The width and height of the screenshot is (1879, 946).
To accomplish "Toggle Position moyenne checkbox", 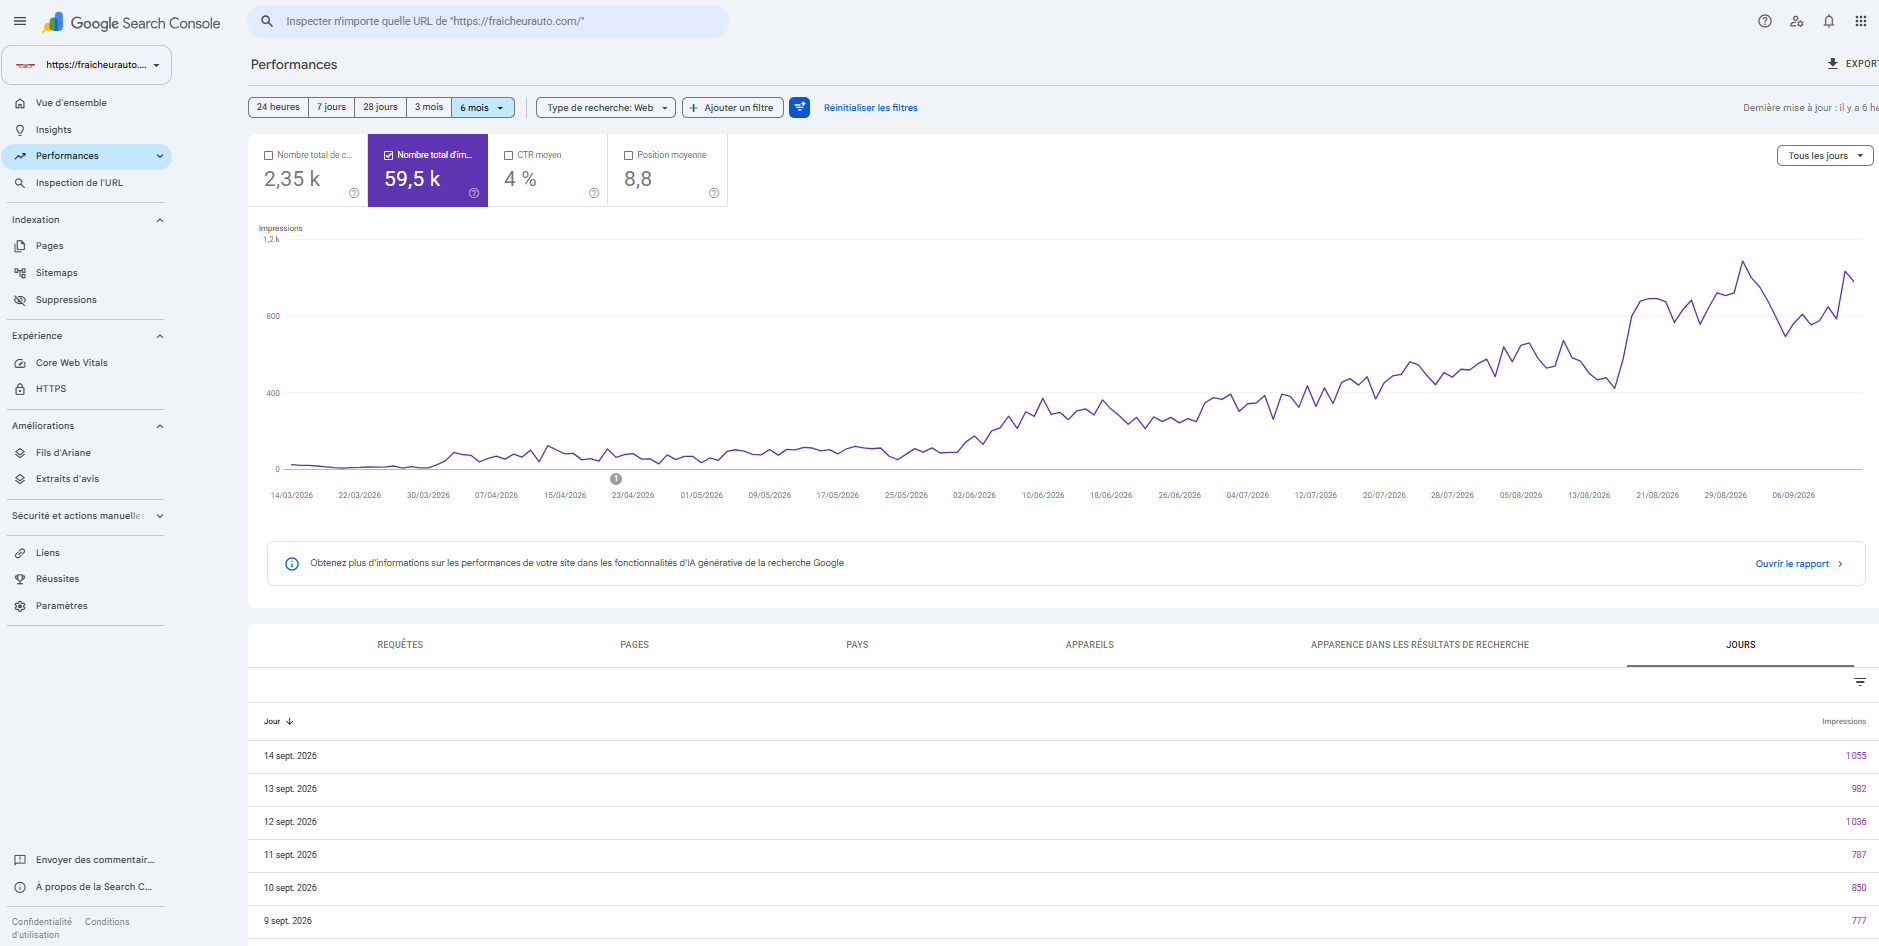I will click(x=629, y=155).
